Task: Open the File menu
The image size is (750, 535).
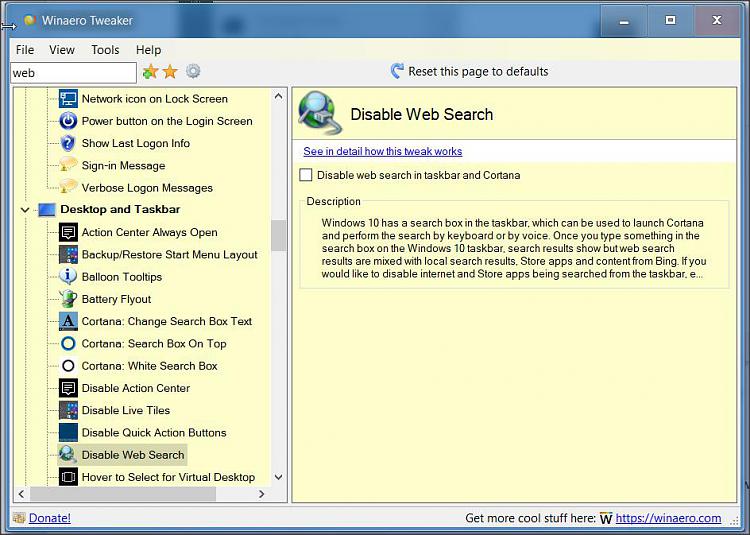Action: point(24,50)
